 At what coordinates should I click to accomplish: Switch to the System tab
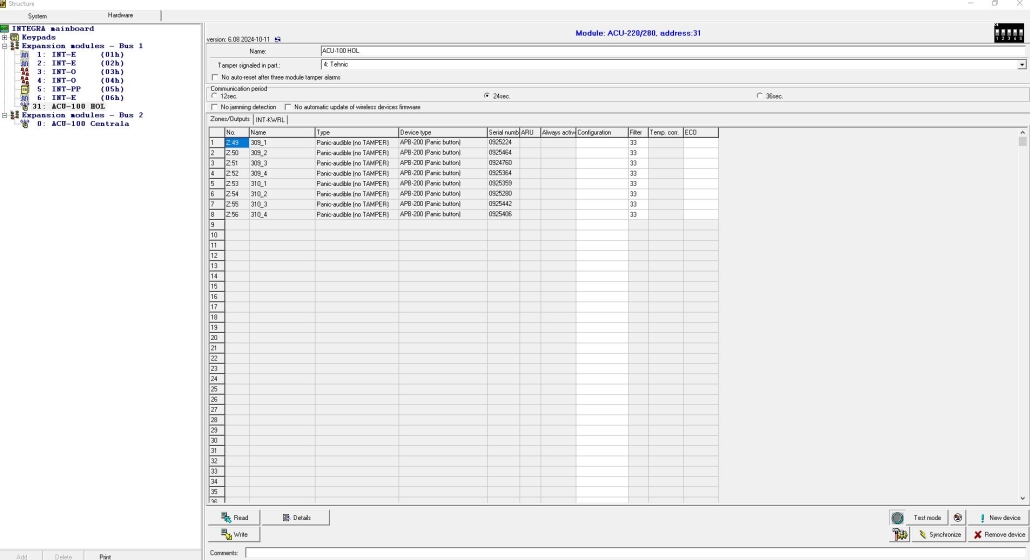coord(37,16)
